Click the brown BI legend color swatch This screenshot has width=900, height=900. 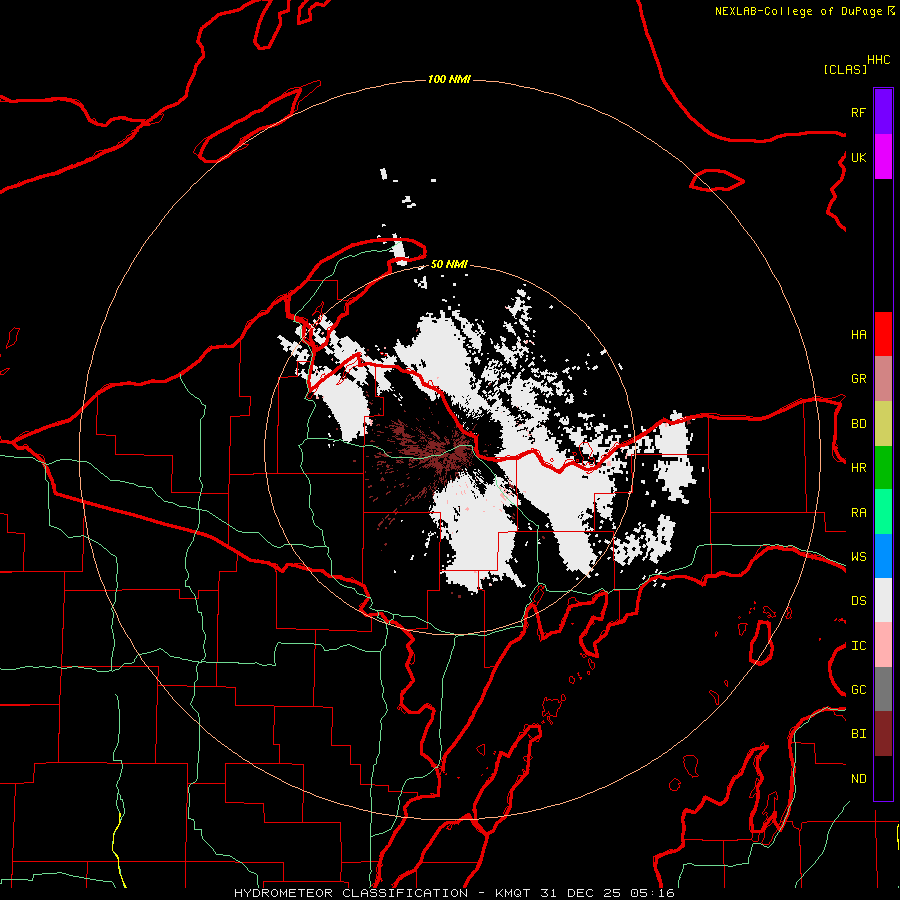click(x=883, y=734)
